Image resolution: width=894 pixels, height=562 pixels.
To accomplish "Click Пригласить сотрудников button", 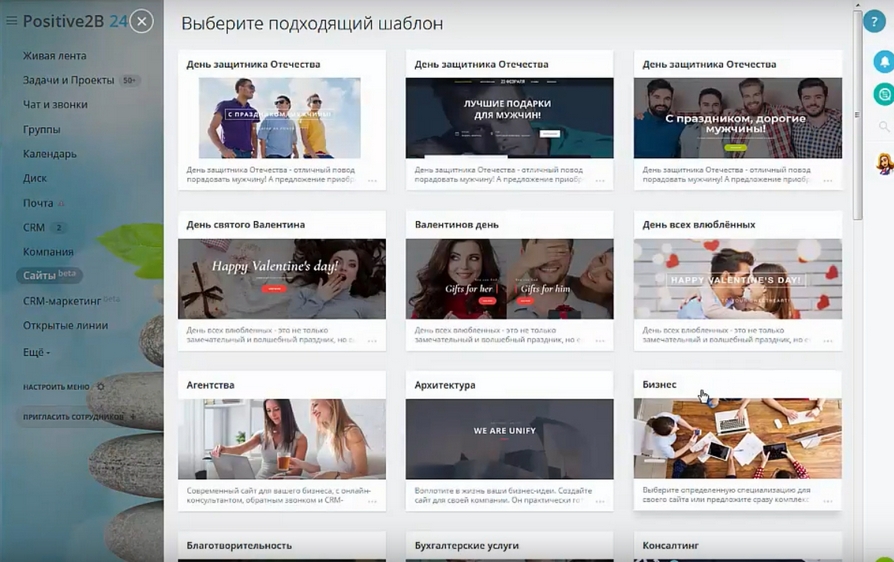I will [79, 417].
